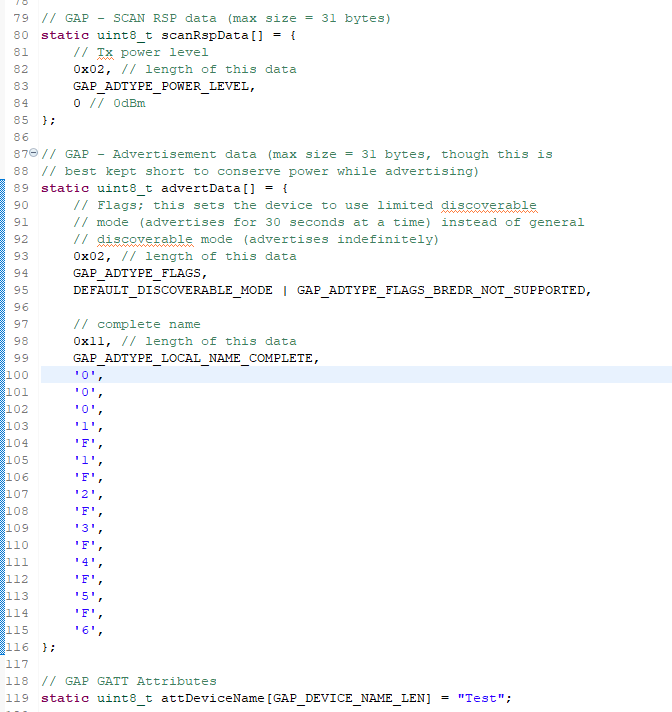Click the complete name comment line
This screenshot has height=712, width=672.
pyautogui.click(x=136, y=324)
